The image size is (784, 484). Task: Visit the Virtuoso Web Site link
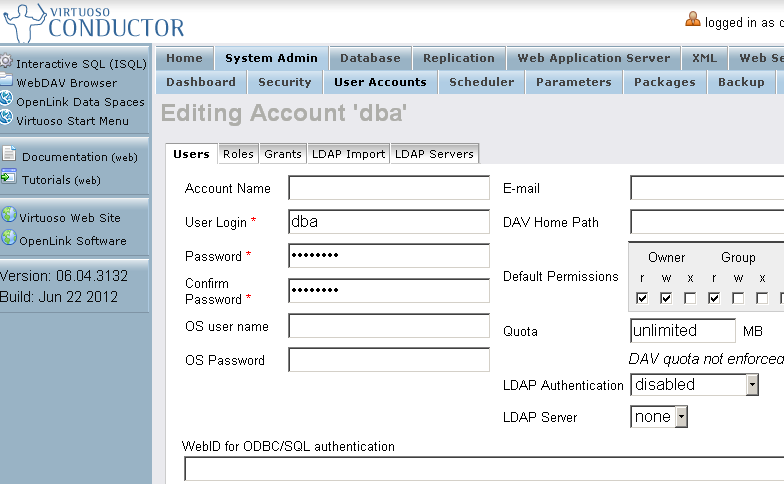click(70, 218)
